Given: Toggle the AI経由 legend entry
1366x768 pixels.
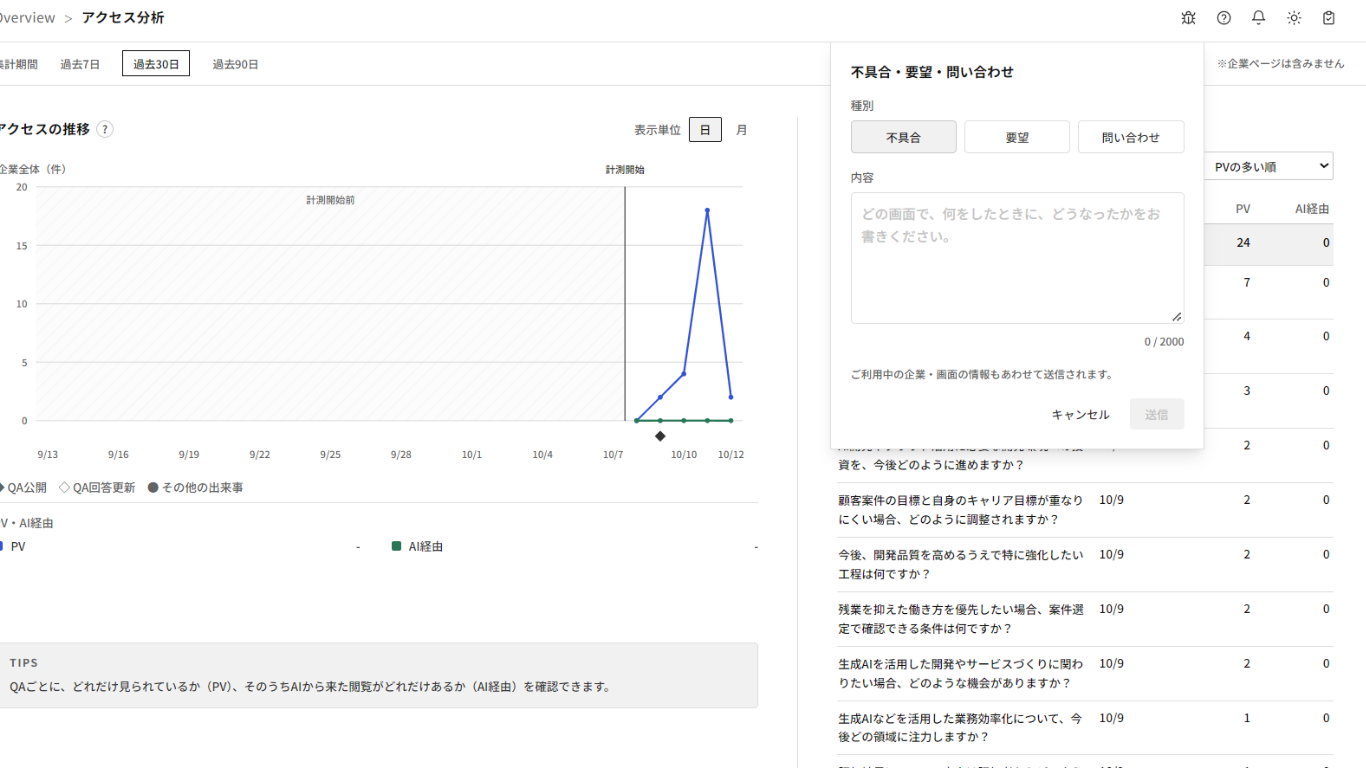Looking at the screenshot, I should point(417,546).
